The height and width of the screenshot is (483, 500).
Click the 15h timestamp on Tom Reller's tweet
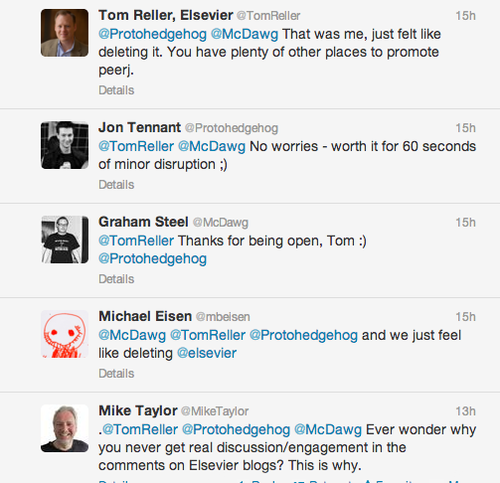(465, 16)
